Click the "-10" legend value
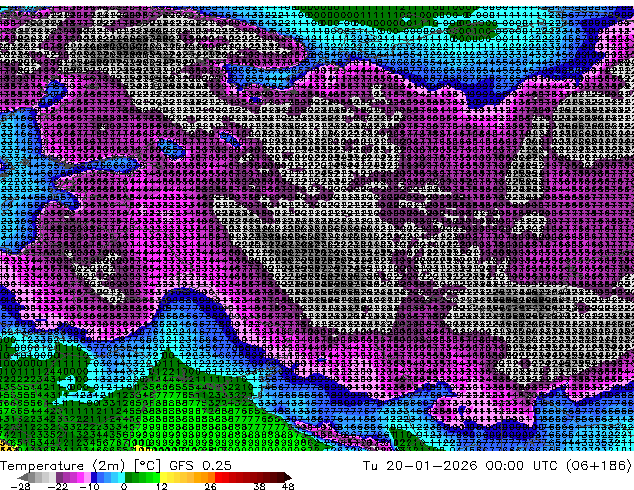634x490 pixels. [89, 486]
